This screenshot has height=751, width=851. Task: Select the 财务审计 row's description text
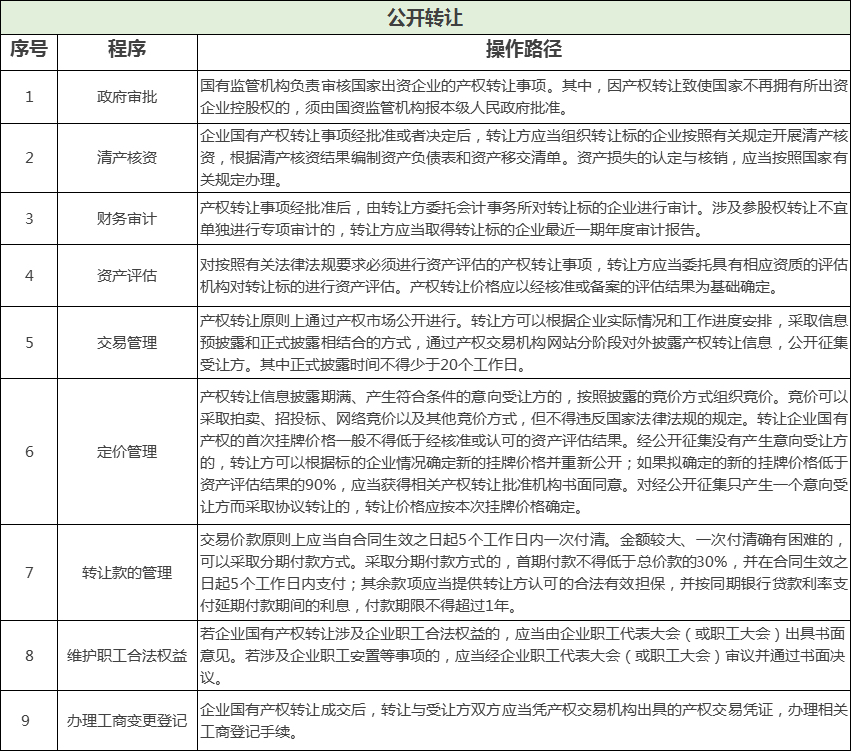pyautogui.click(x=523, y=218)
